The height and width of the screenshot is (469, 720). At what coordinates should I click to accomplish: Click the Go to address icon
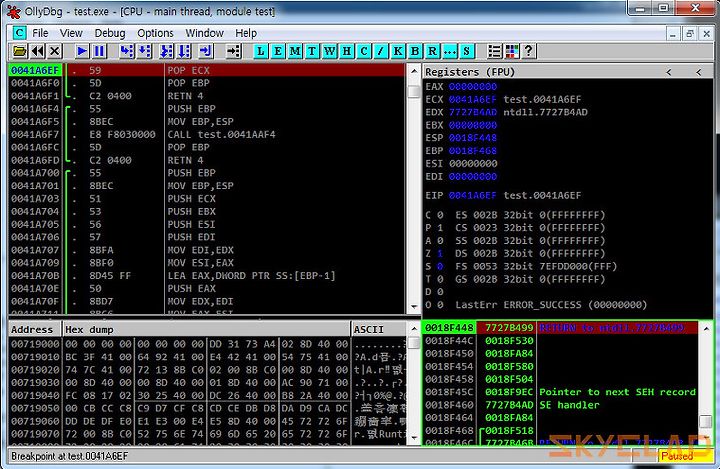pyautogui.click(x=234, y=51)
